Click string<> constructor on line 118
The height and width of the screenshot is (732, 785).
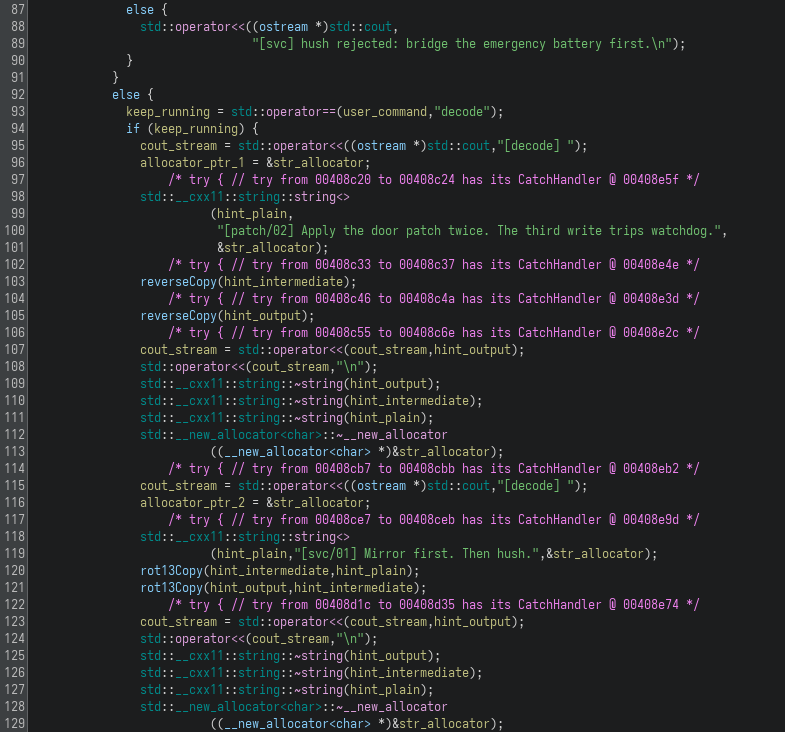pos(321,536)
